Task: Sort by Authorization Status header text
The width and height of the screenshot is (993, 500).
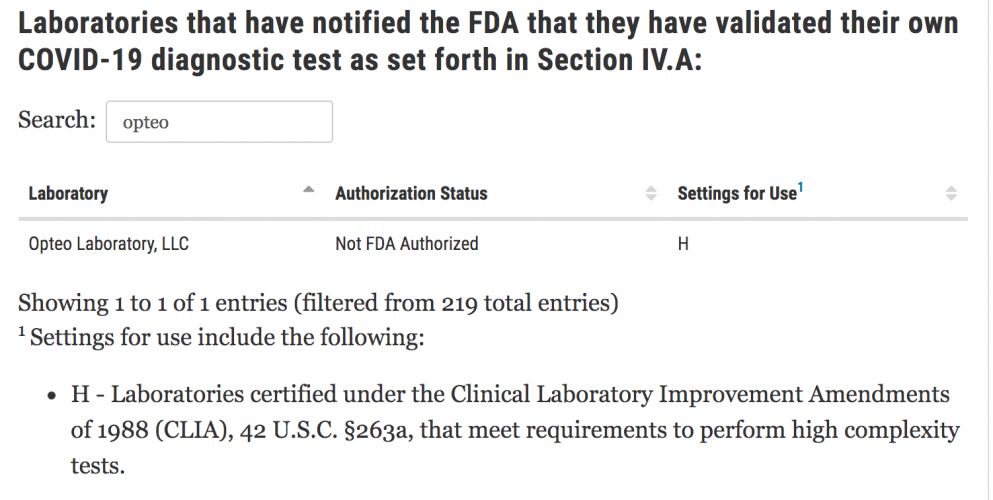Action: (x=411, y=193)
